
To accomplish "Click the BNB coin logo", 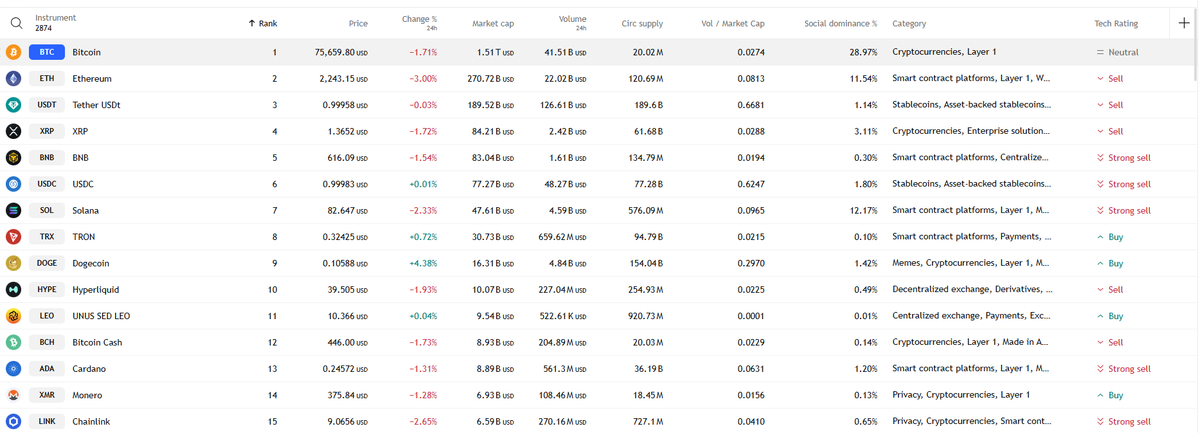I will (14, 158).
